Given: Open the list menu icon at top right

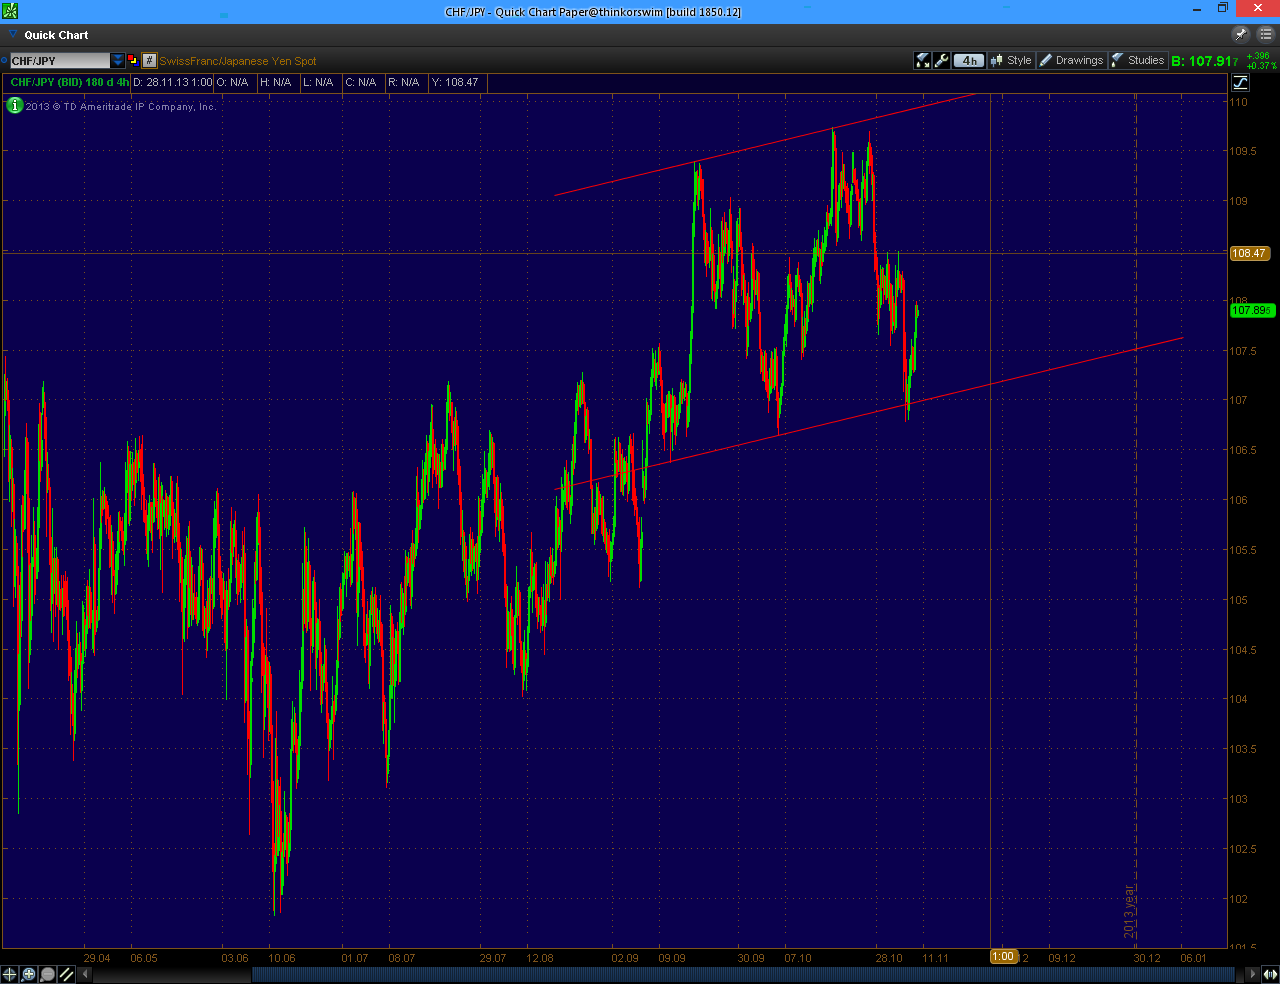Looking at the screenshot, I should [1265, 34].
